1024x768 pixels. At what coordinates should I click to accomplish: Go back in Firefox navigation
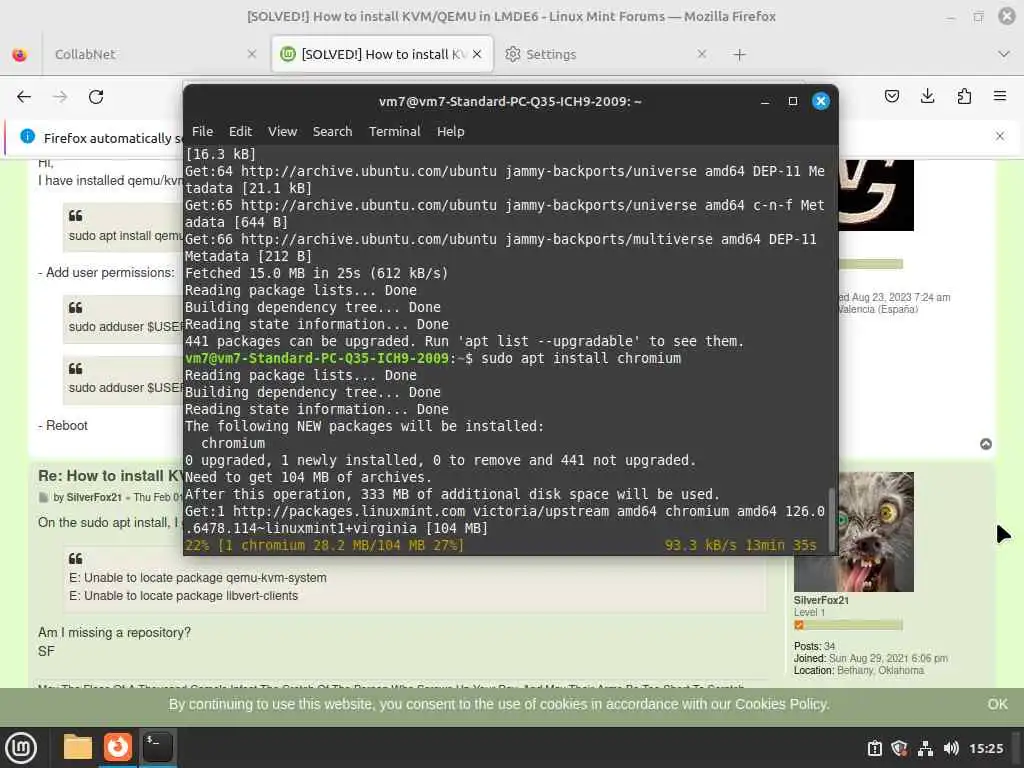(x=24, y=97)
